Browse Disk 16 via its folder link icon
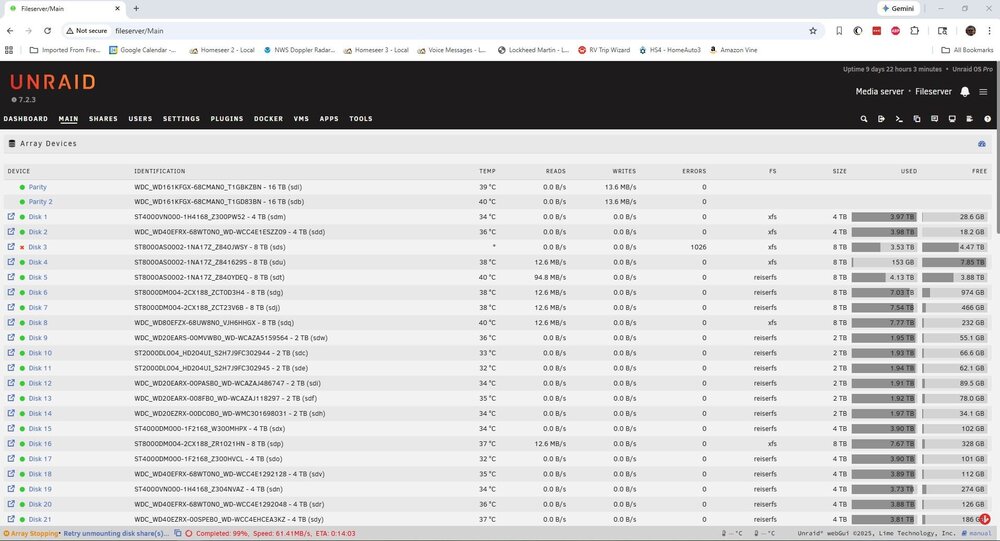Image resolution: width=1000 pixels, height=541 pixels. coord(11,443)
